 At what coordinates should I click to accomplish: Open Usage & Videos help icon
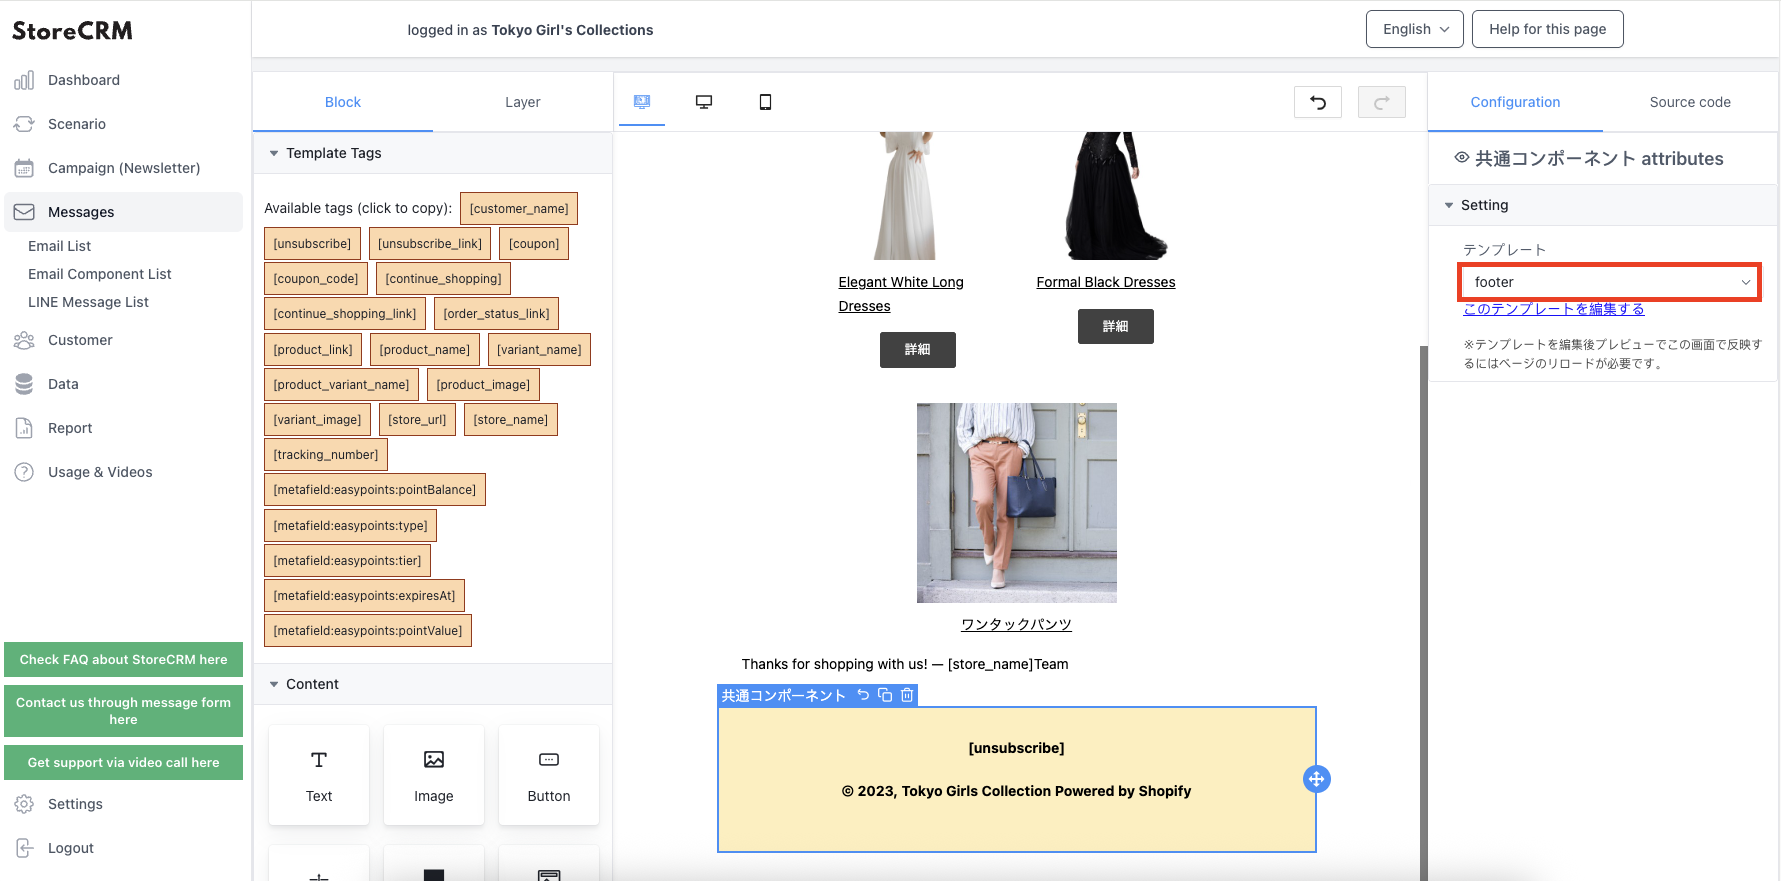point(24,472)
